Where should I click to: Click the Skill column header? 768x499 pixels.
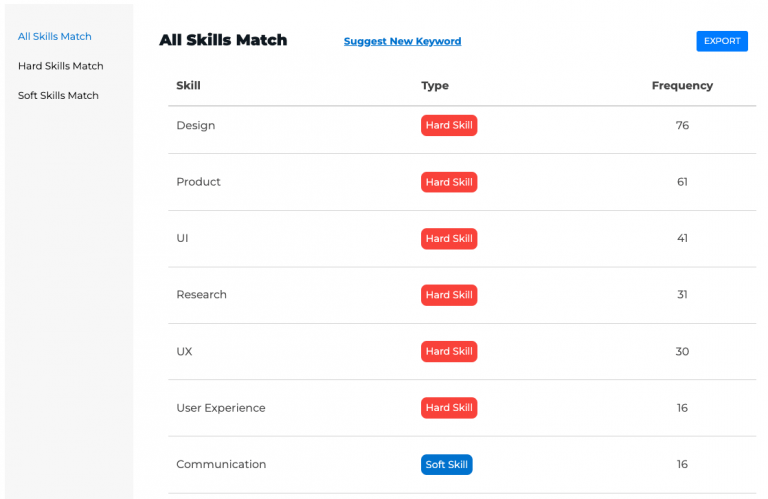(x=188, y=86)
